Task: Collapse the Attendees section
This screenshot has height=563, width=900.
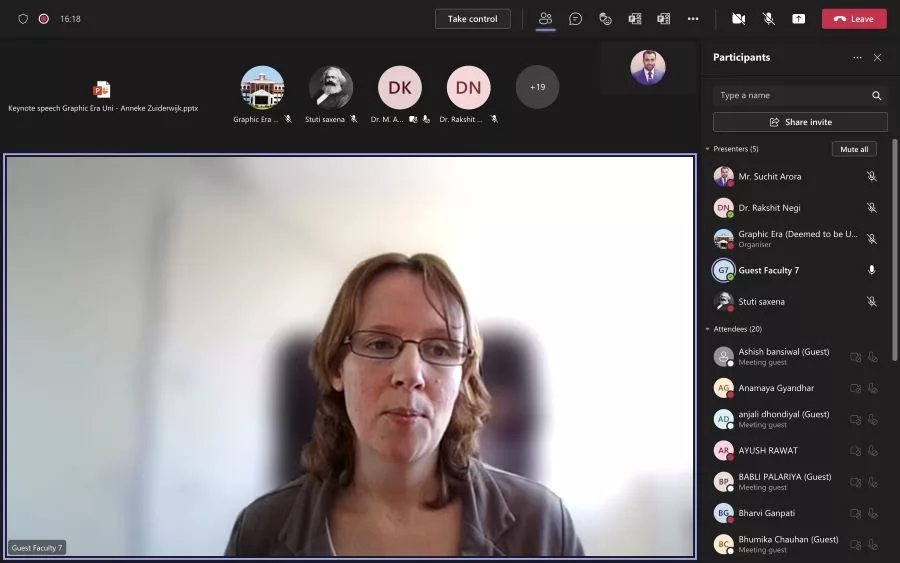Action: 708,329
